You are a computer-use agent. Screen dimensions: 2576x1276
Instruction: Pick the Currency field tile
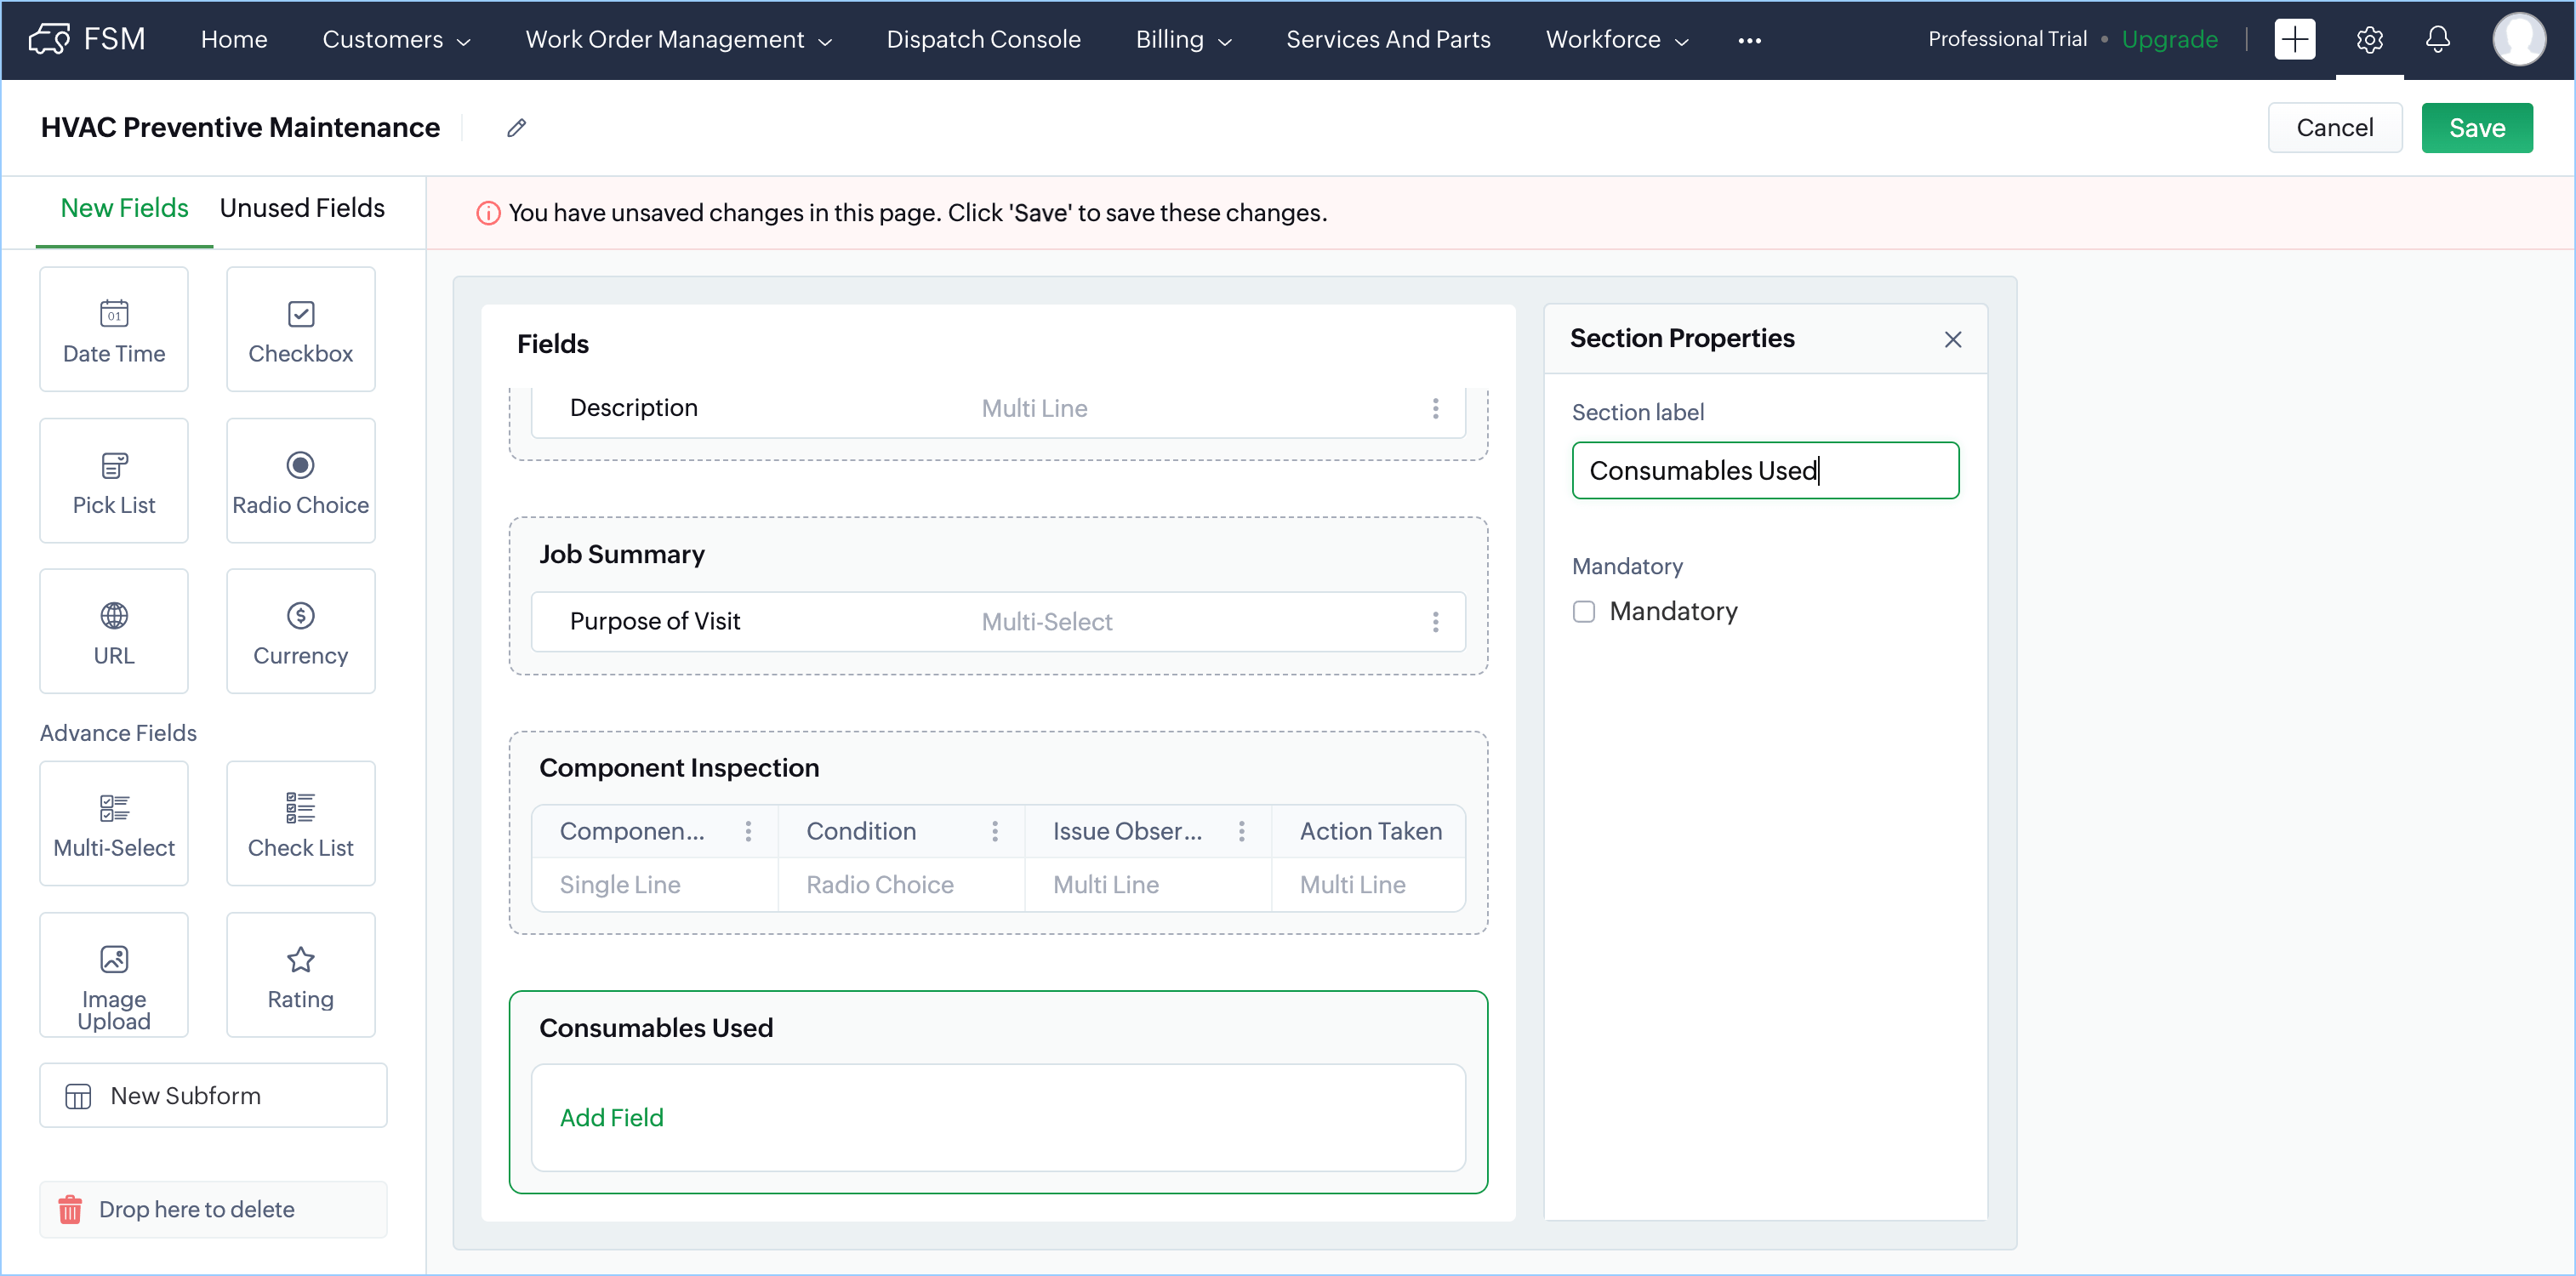300,631
